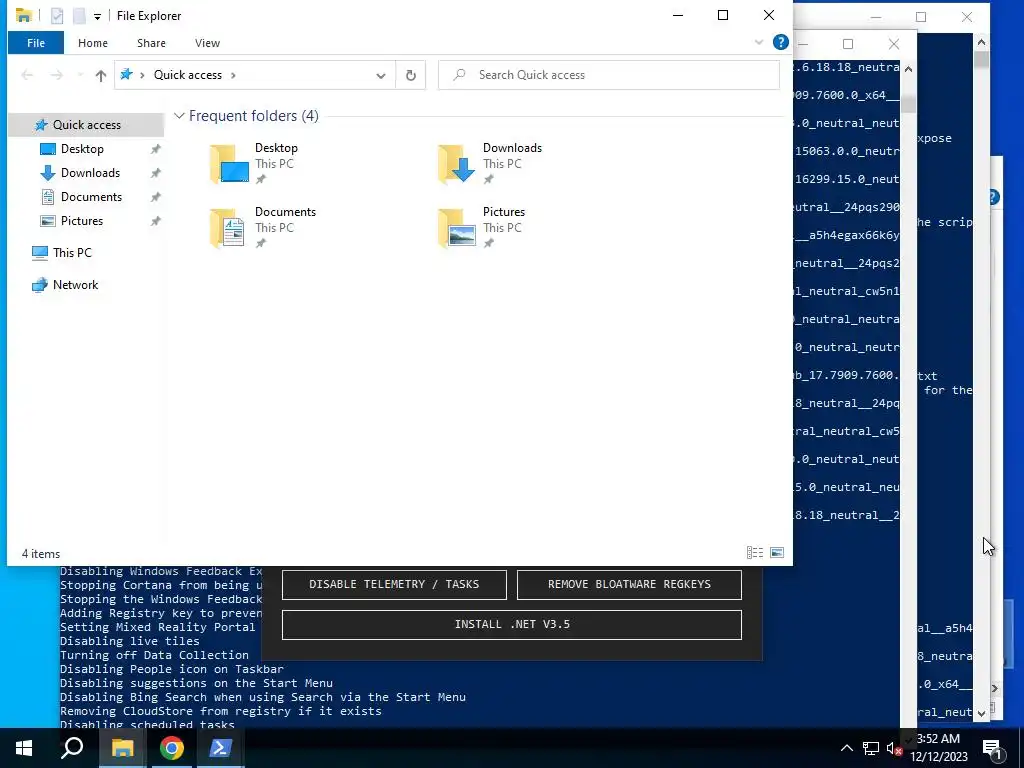This screenshot has height=768, width=1024.
Task: Click the Back navigation arrow
Action: [27, 75]
